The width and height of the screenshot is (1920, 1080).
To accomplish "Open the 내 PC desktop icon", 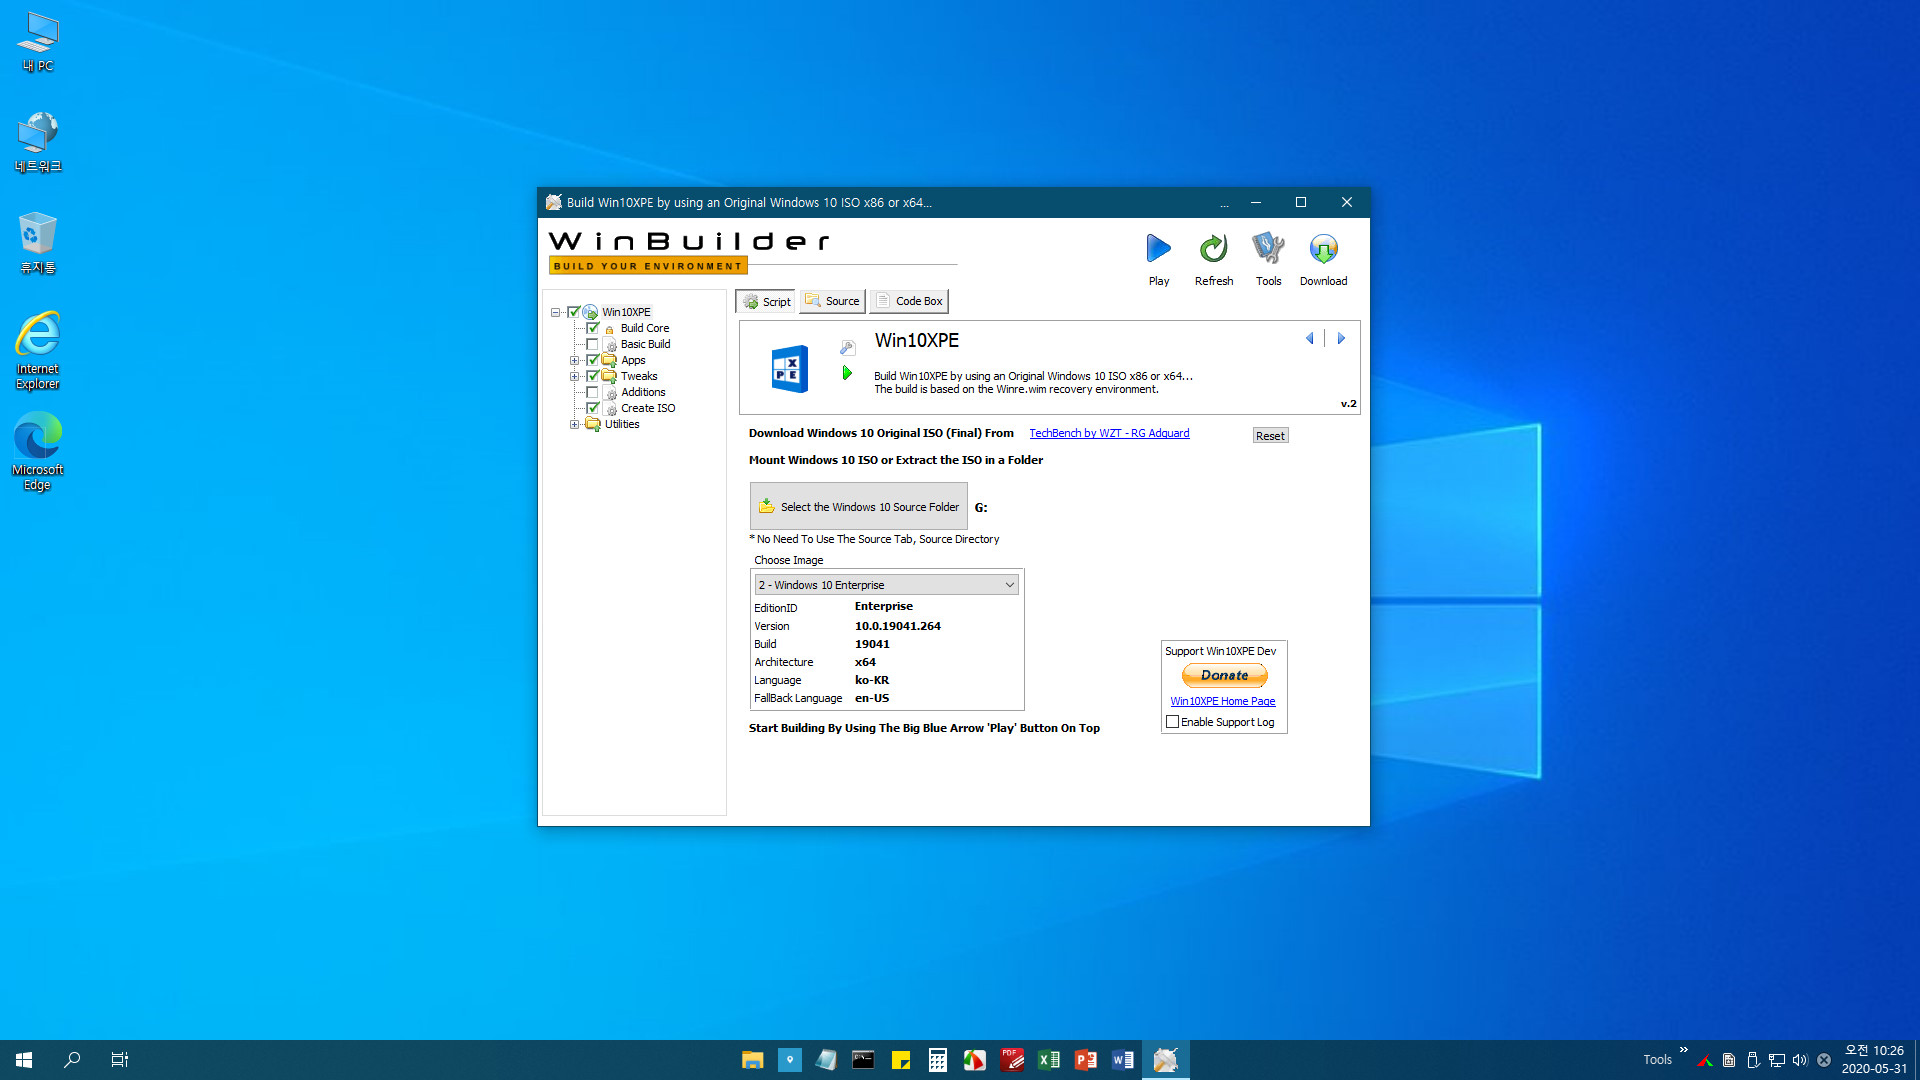I will click(38, 42).
